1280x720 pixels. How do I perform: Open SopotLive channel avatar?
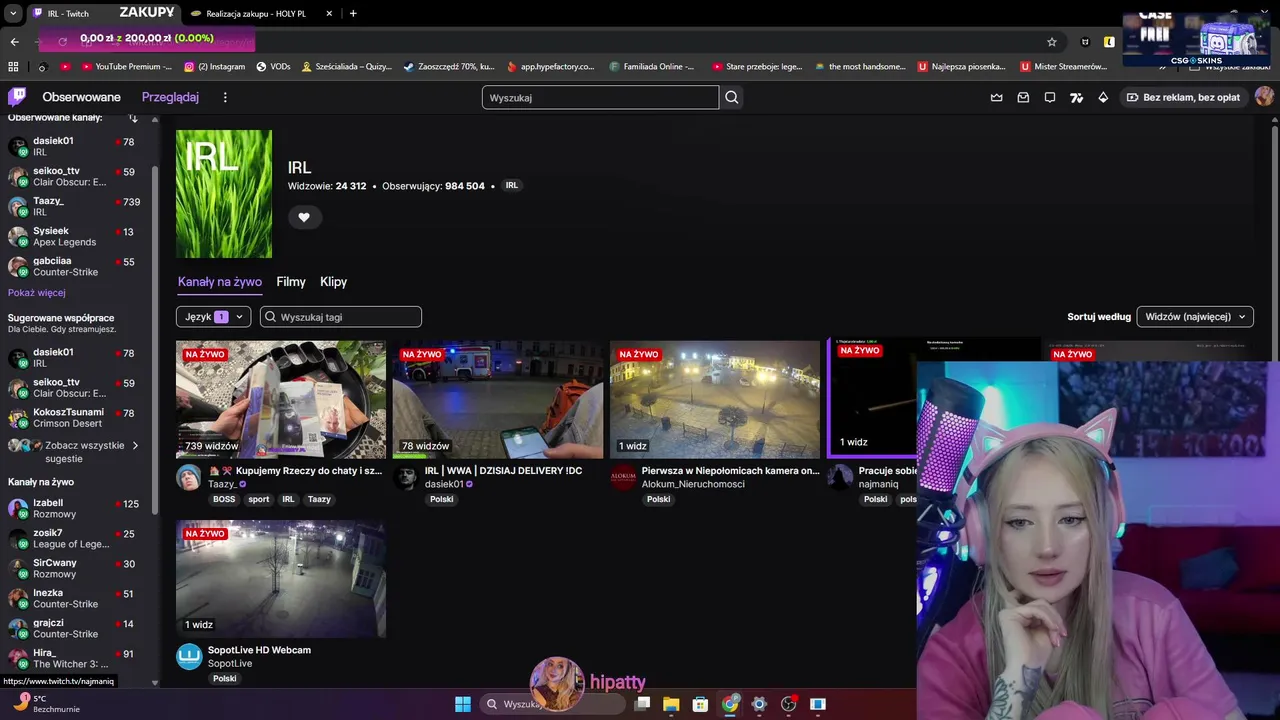189,657
